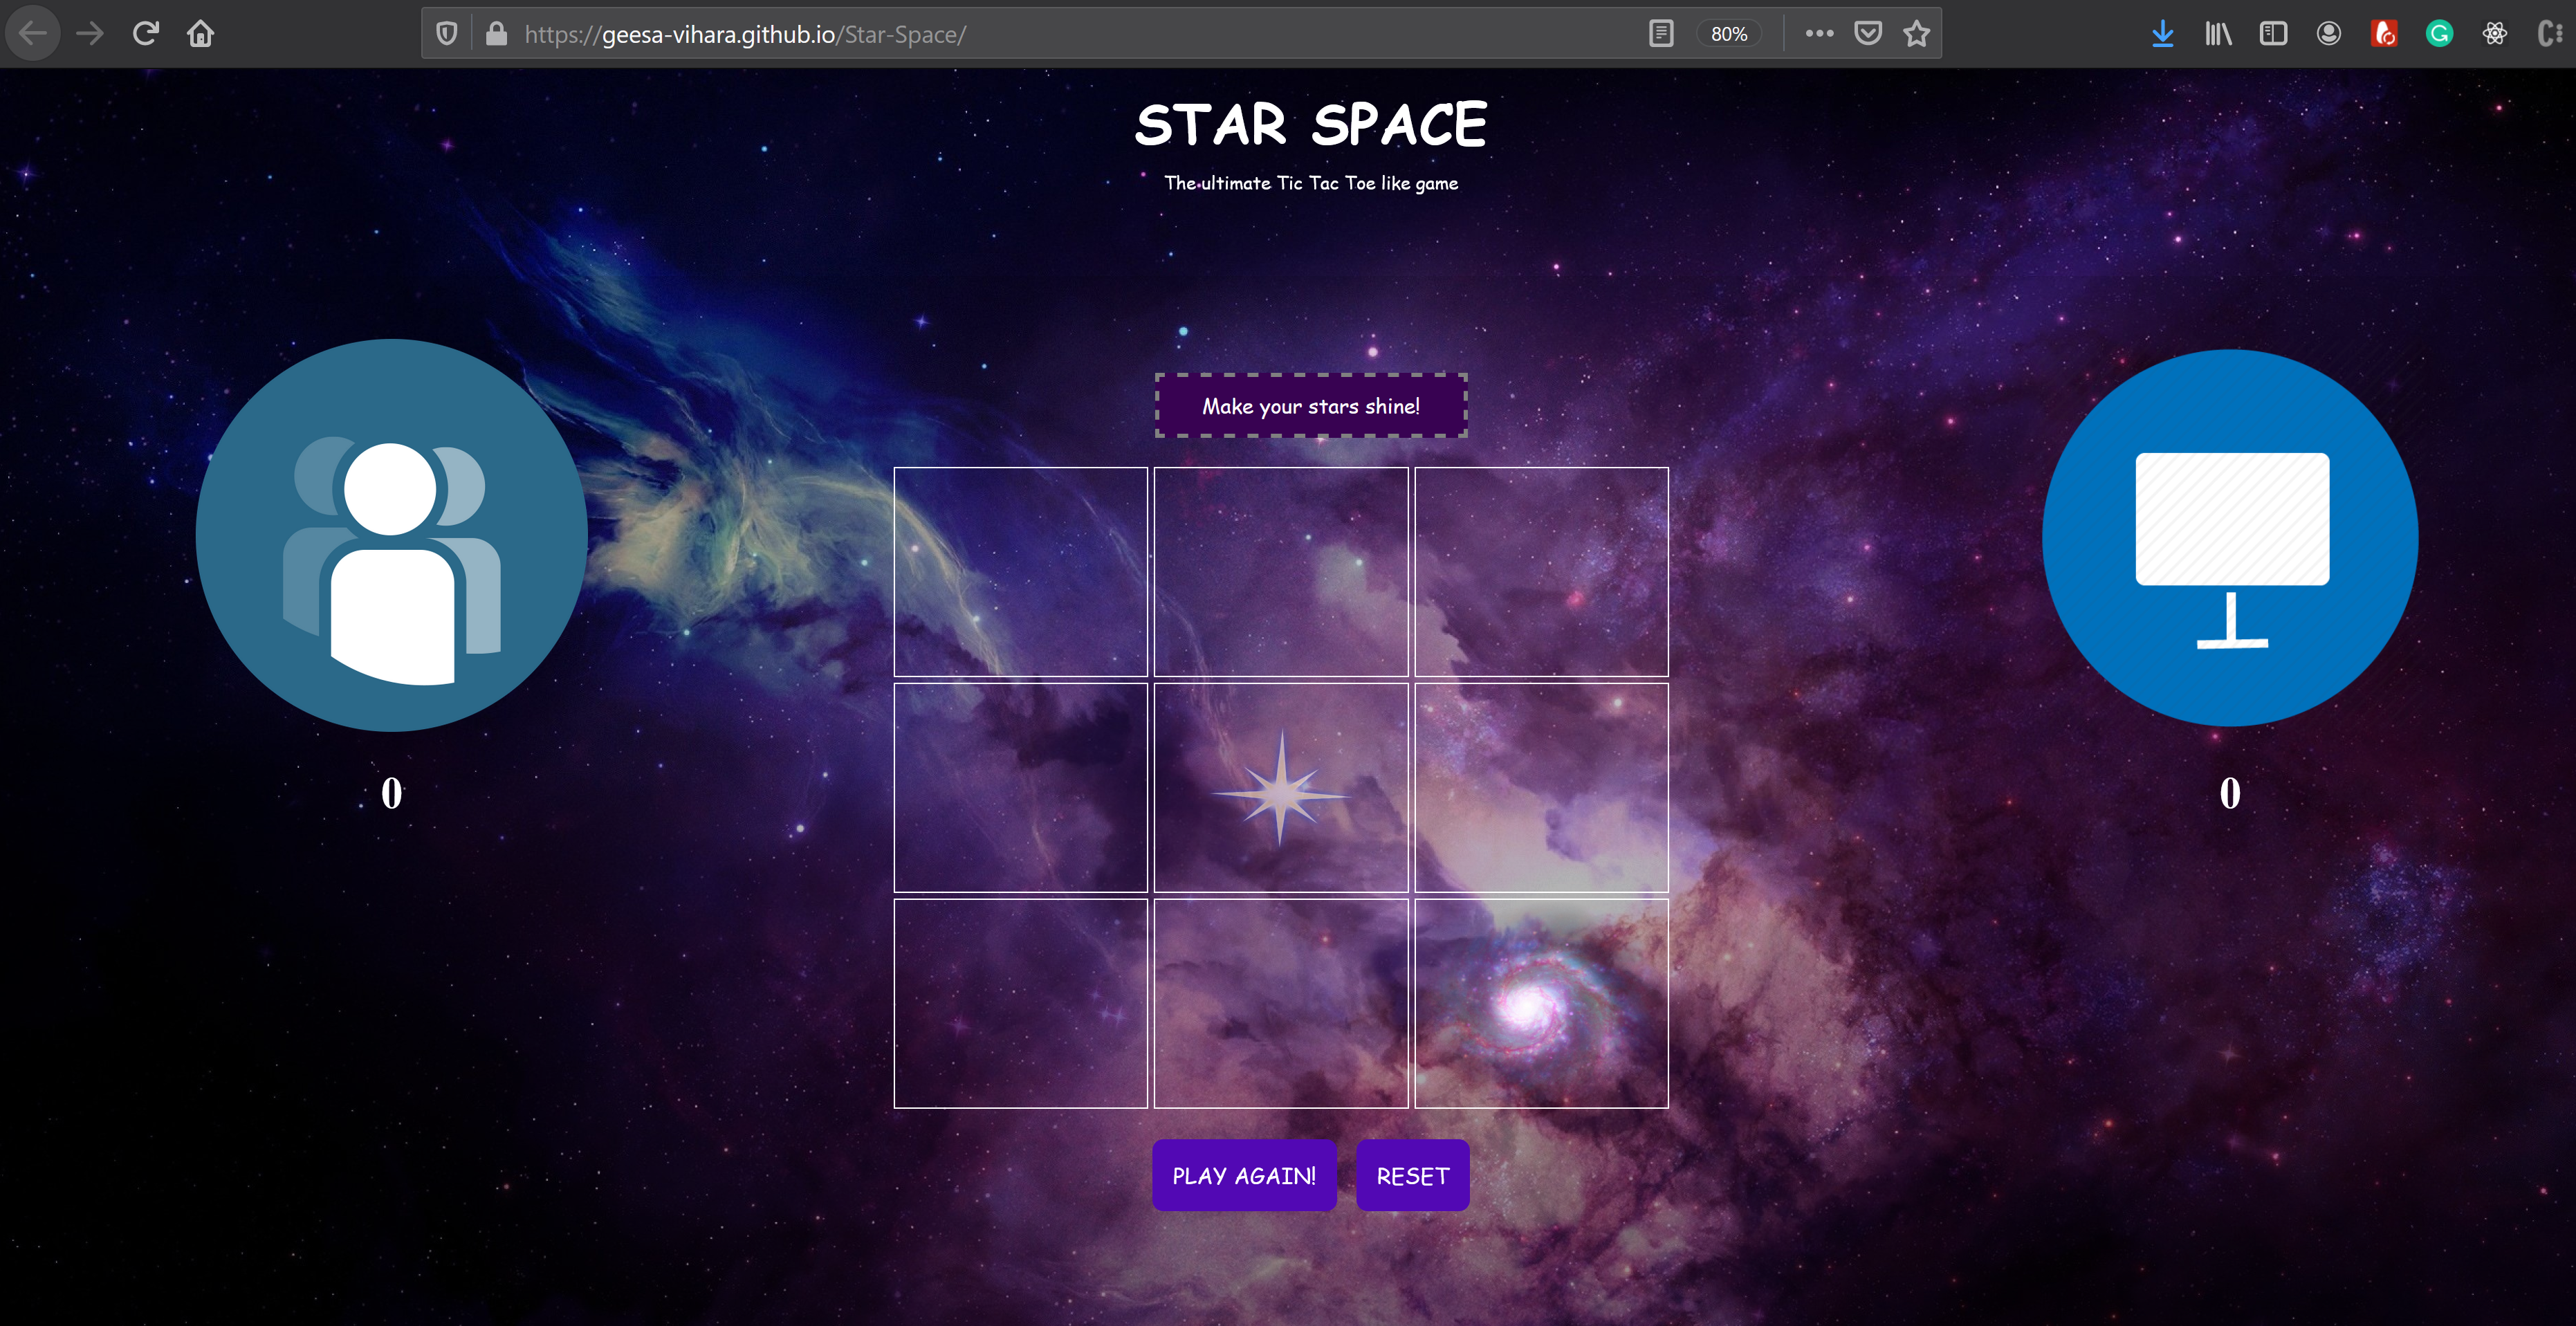Click the 80% zoom level indicator
The height and width of the screenshot is (1326, 2576).
tap(1729, 34)
